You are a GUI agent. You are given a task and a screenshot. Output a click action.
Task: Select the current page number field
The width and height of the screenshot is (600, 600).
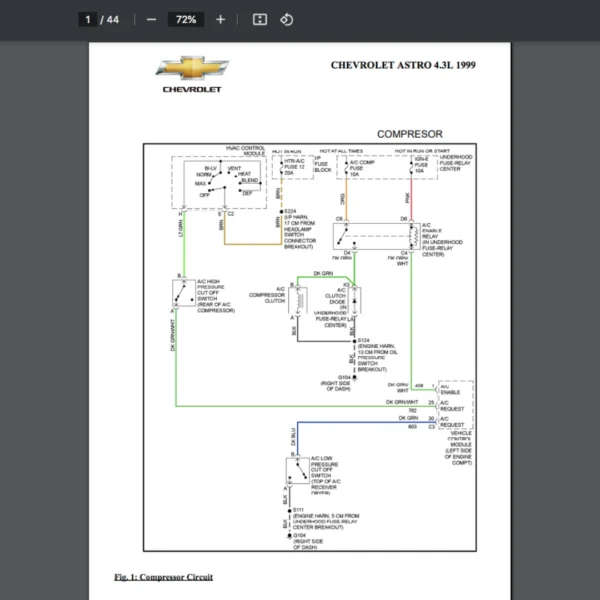(88, 19)
